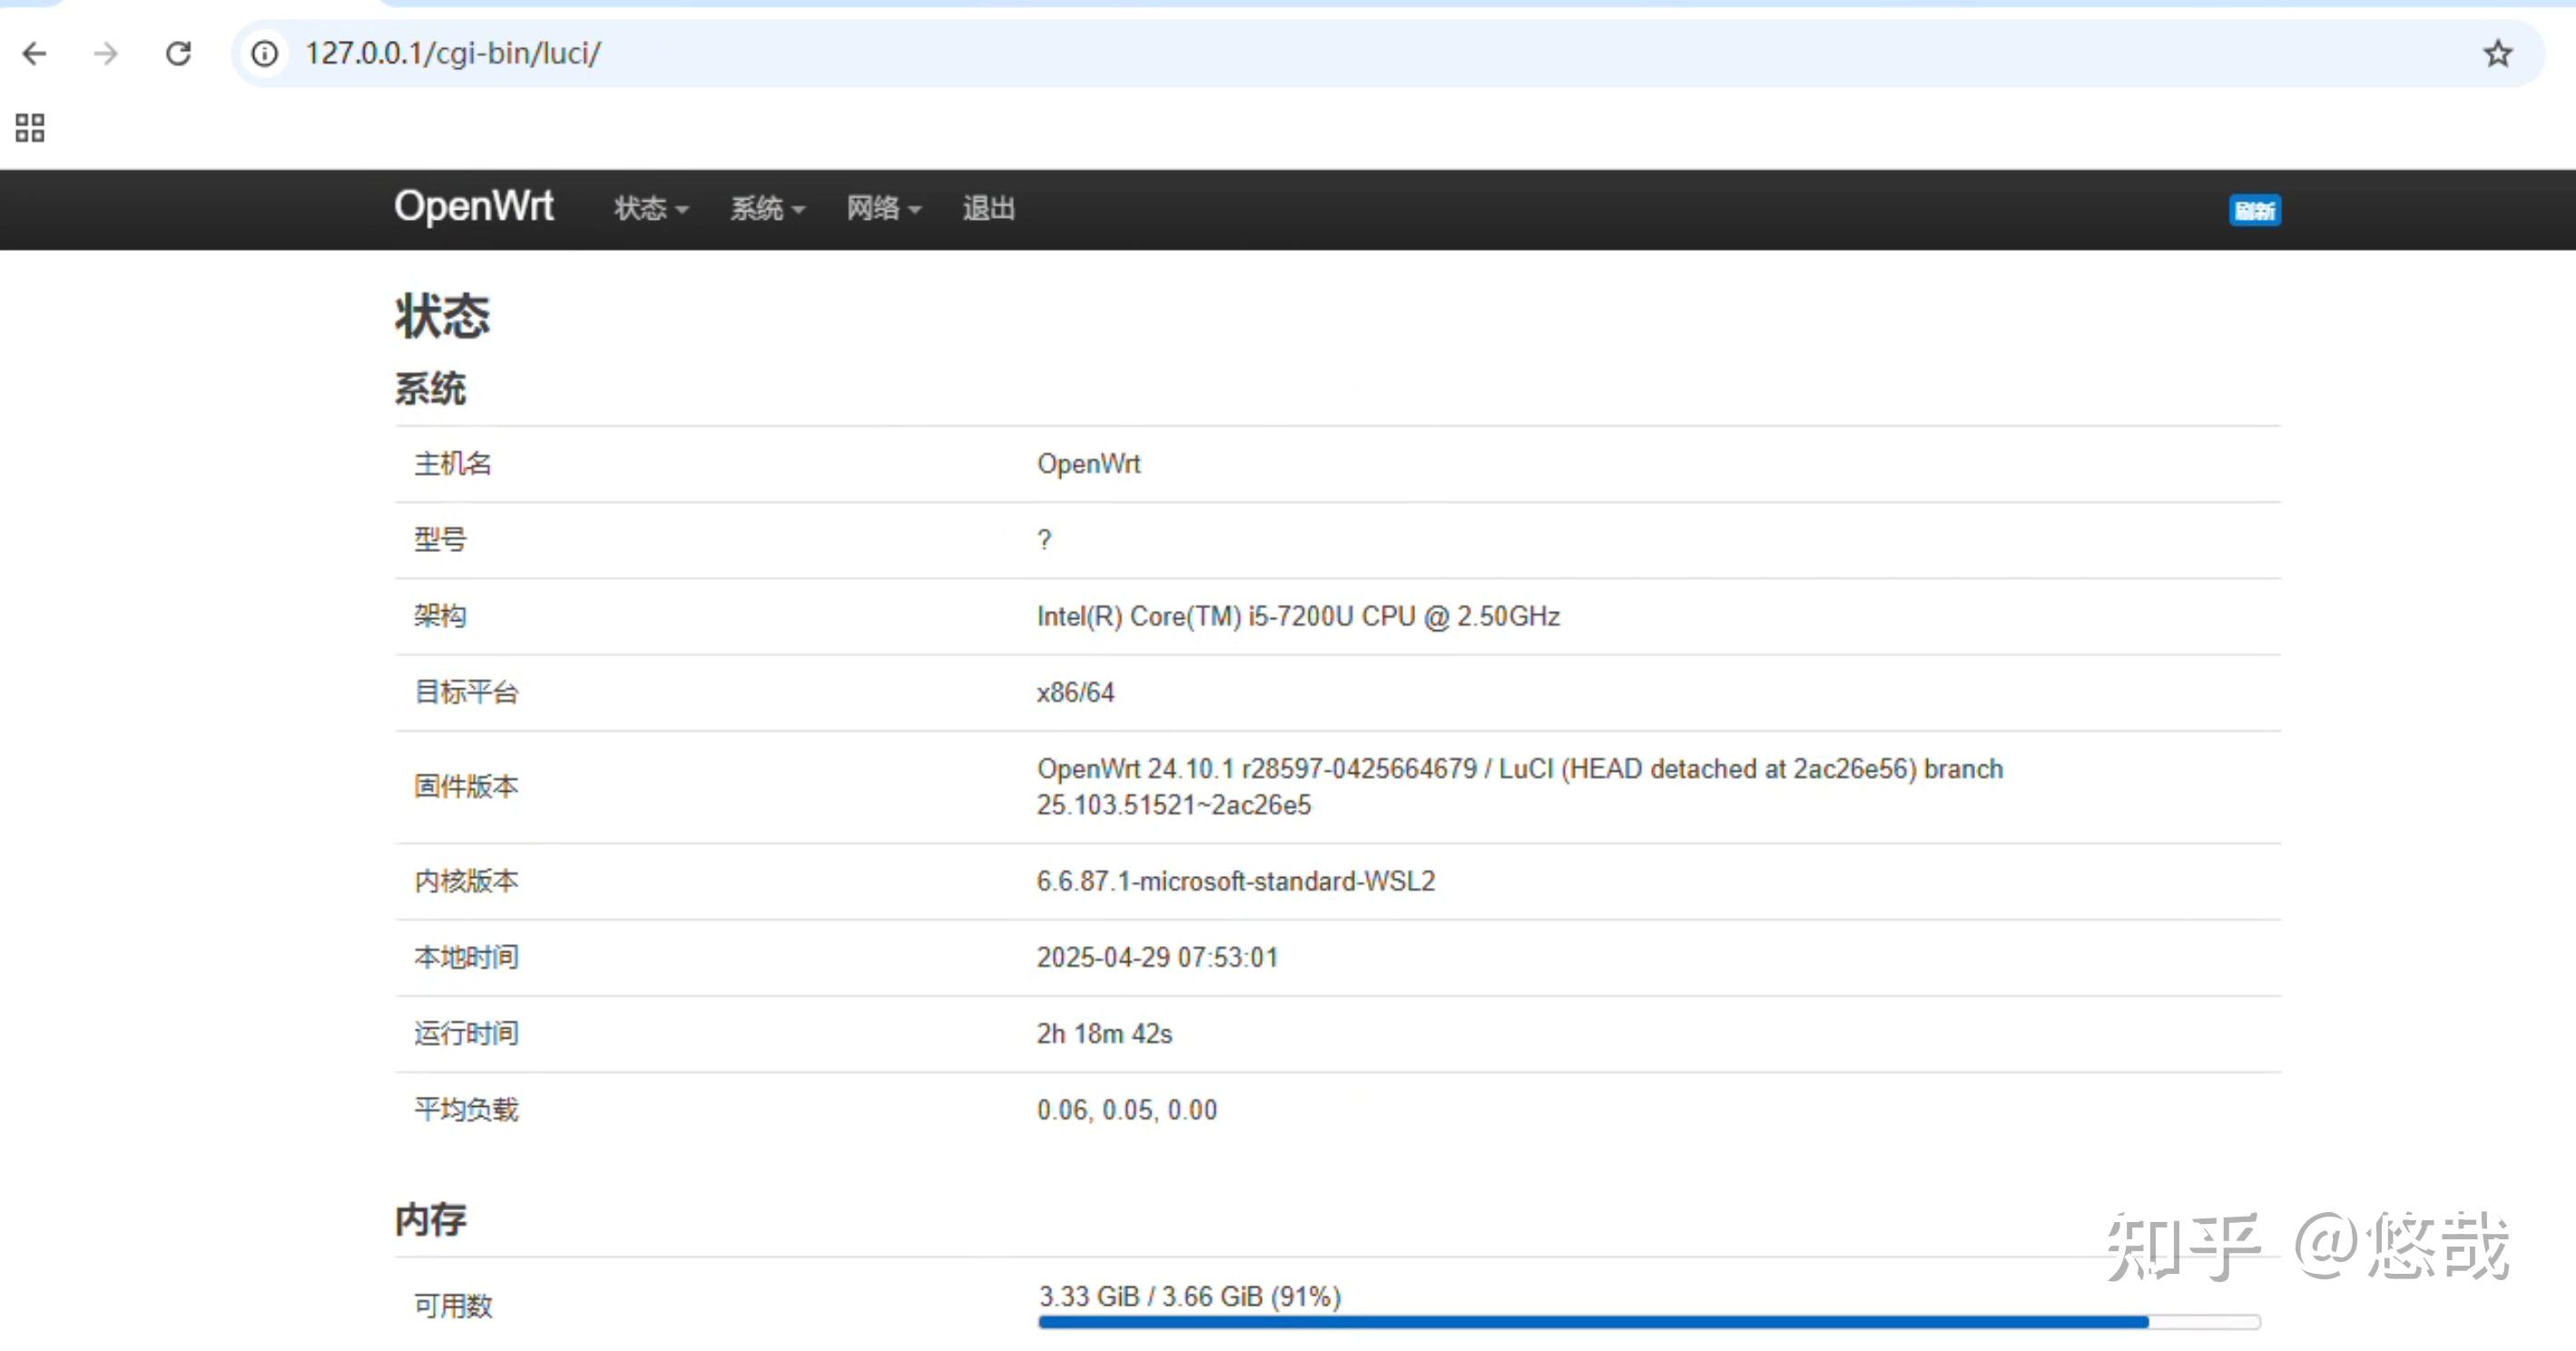The height and width of the screenshot is (1351, 2576).
Task: Reload the page with the refresh icon
Action: [x=178, y=54]
